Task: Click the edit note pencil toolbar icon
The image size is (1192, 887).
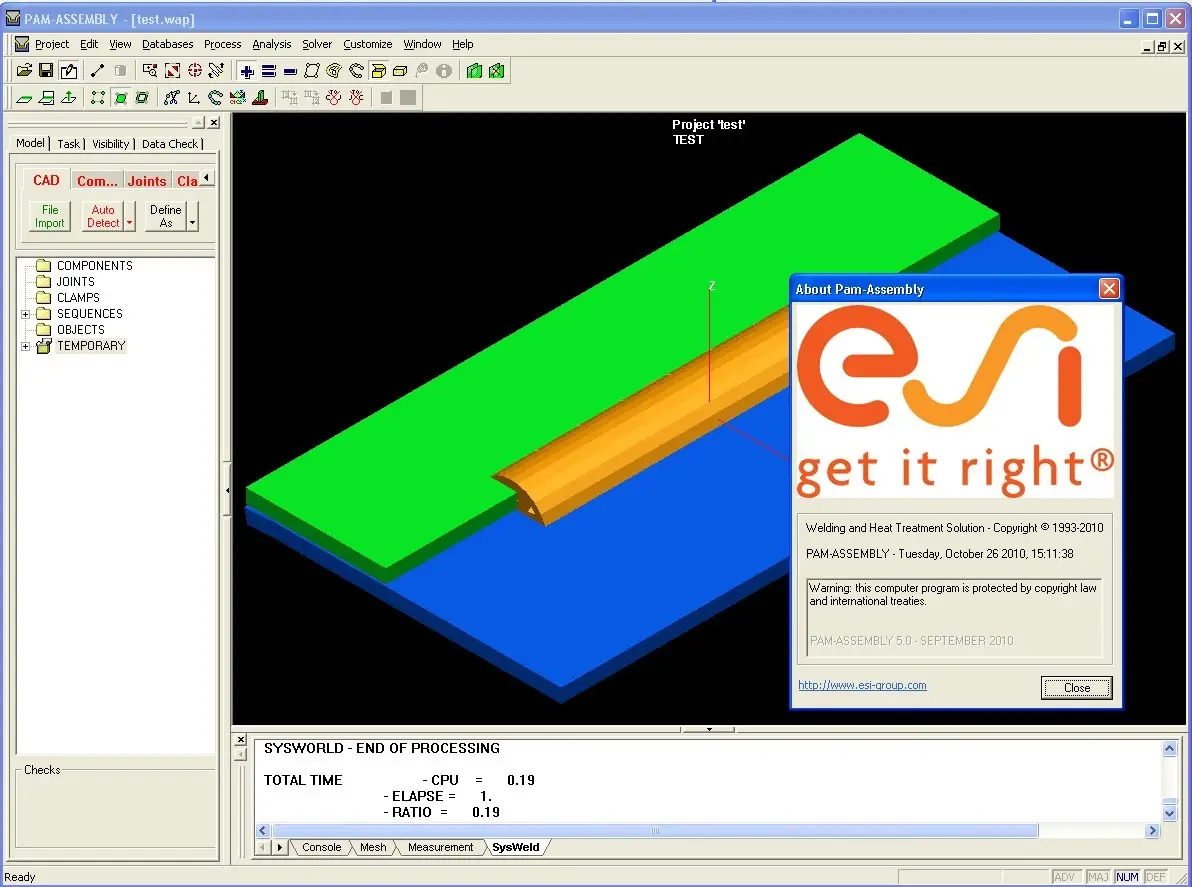Action: 68,71
